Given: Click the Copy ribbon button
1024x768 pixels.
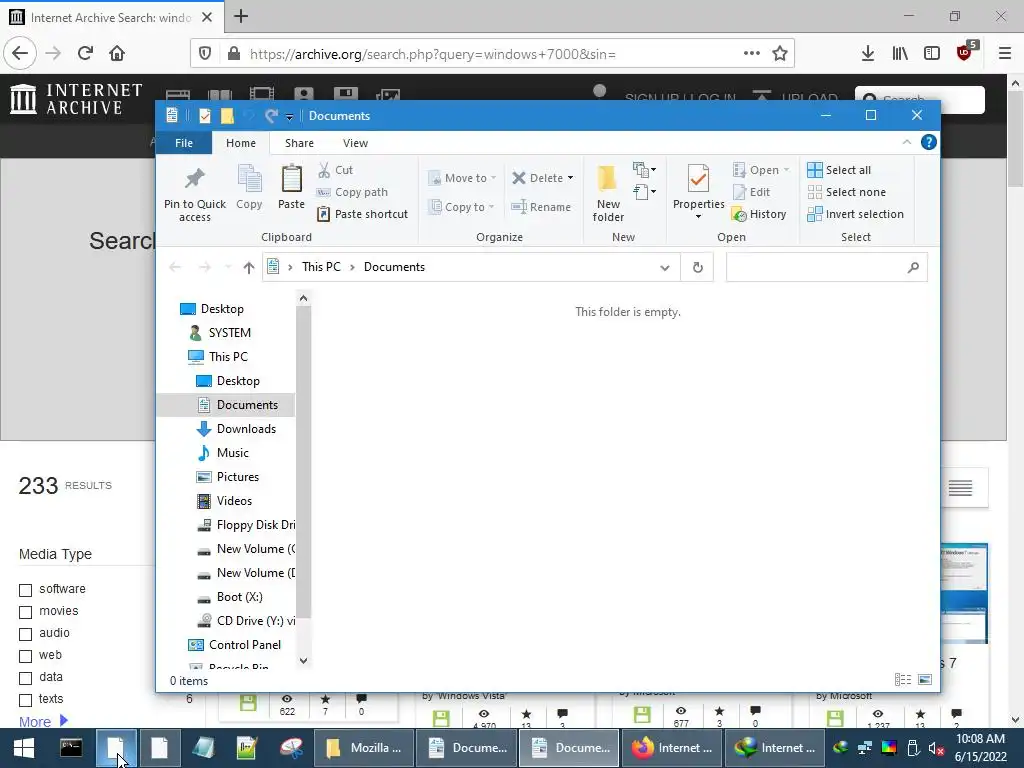Looking at the screenshot, I should (x=249, y=187).
